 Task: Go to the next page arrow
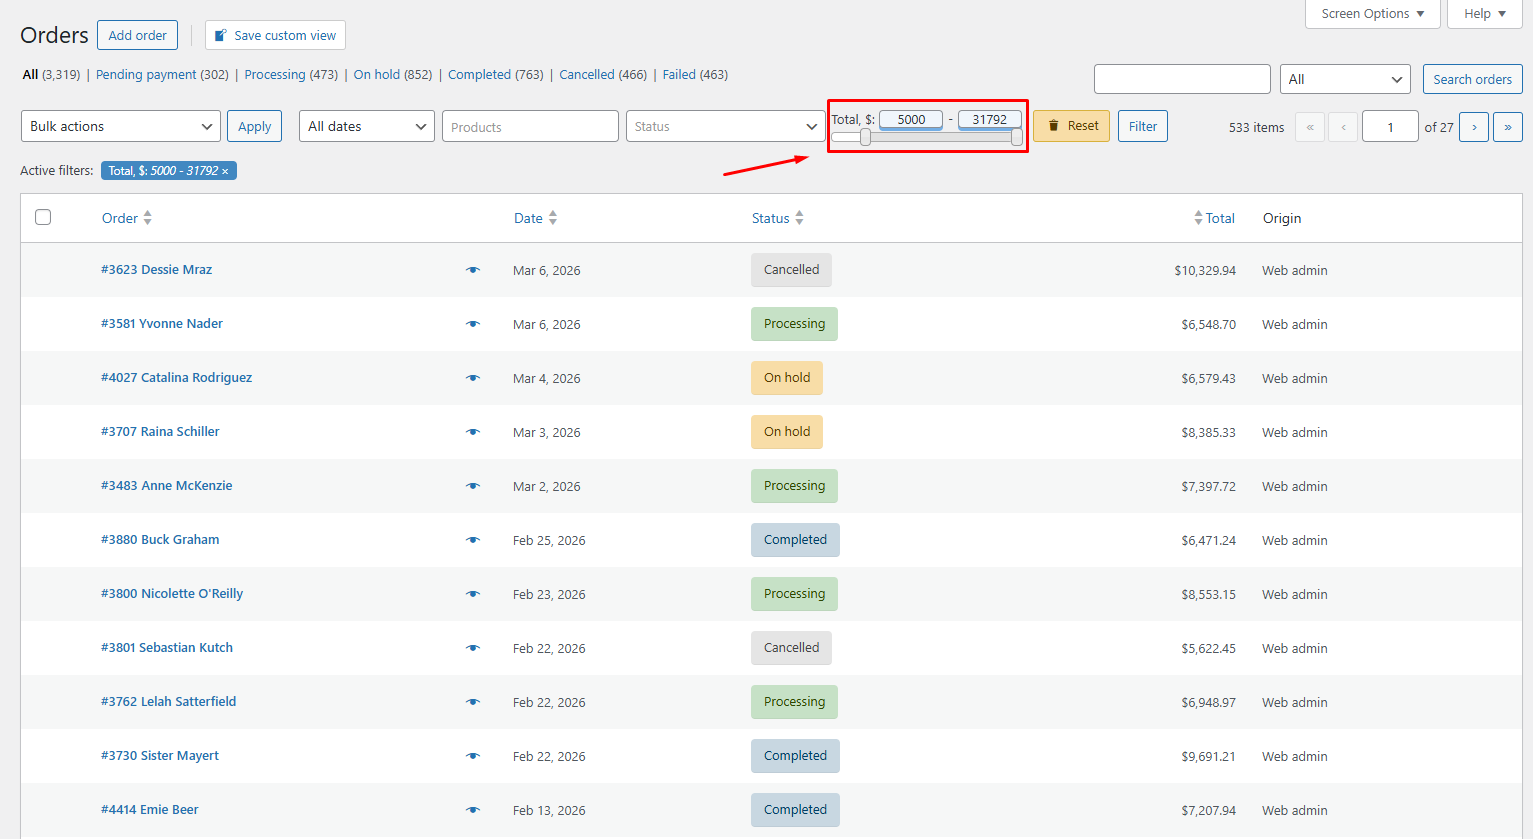tap(1474, 127)
